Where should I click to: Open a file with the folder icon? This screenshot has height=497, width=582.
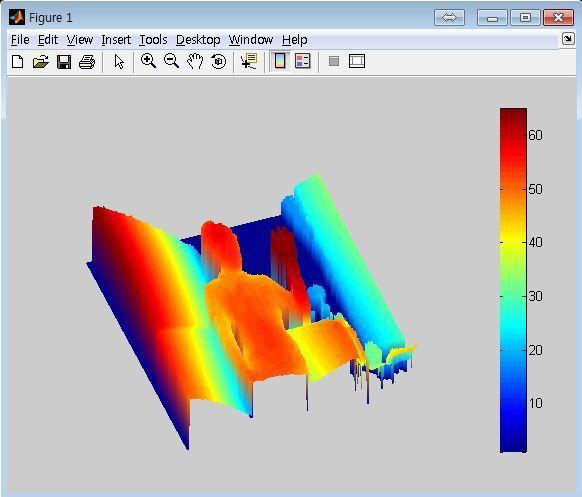40,61
